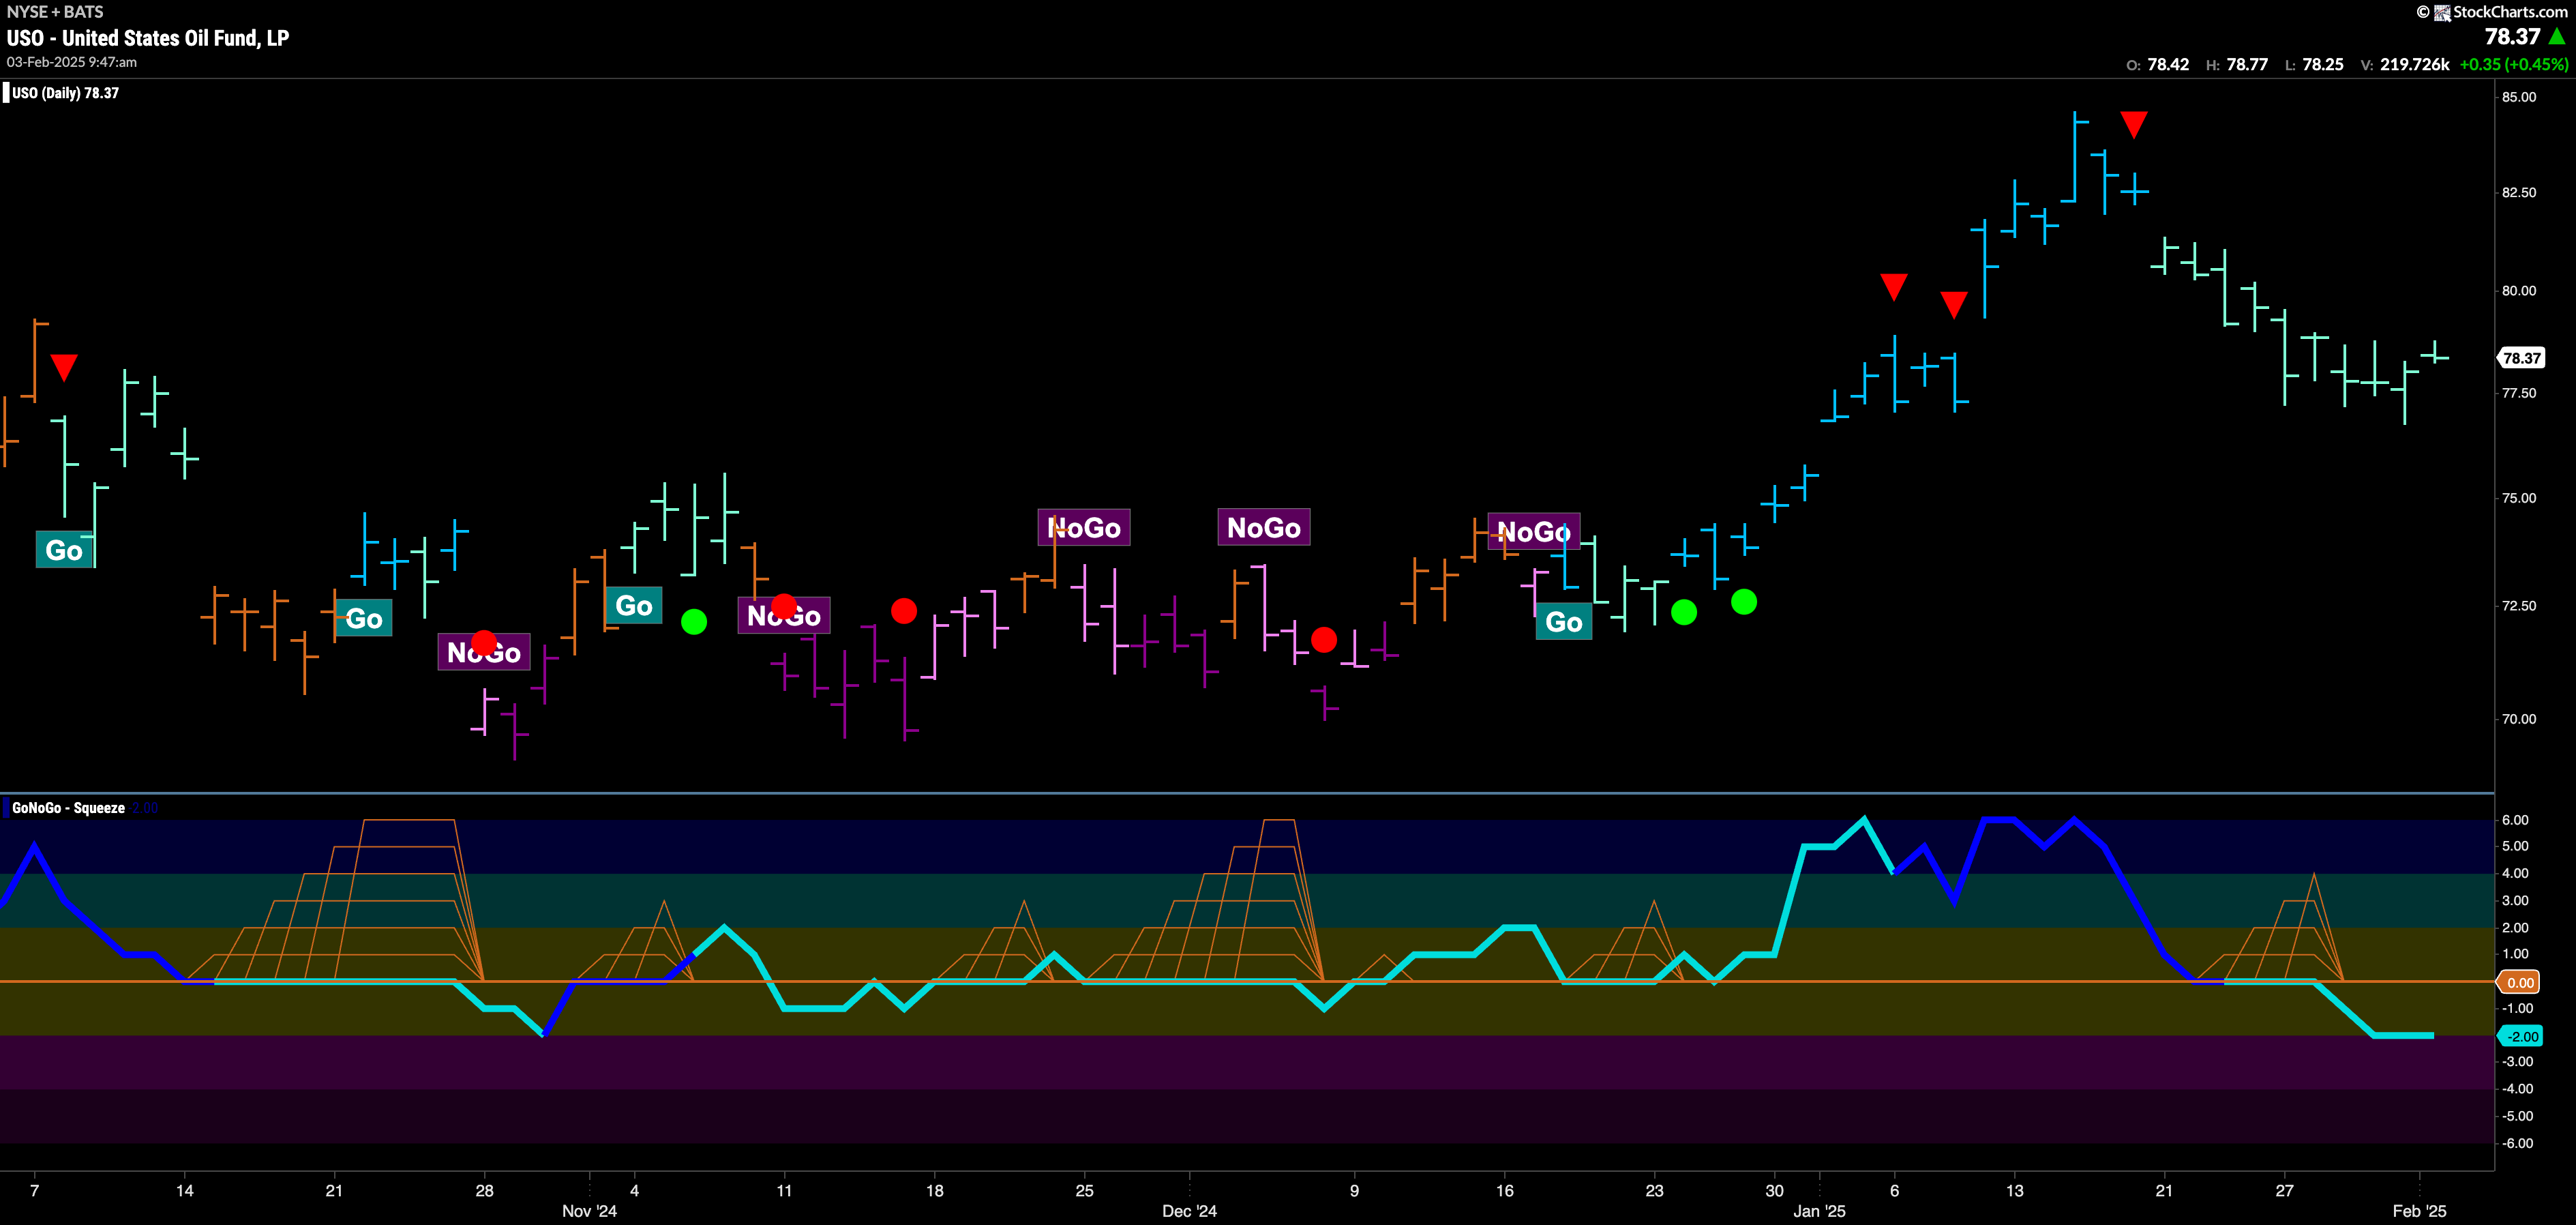Click the large 78.37 last price at top right
The height and width of the screenshot is (1225, 2576).
click(x=2512, y=37)
